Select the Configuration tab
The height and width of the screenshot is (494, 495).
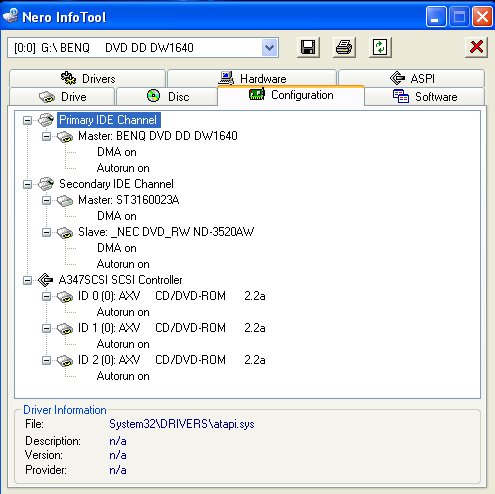291,95
